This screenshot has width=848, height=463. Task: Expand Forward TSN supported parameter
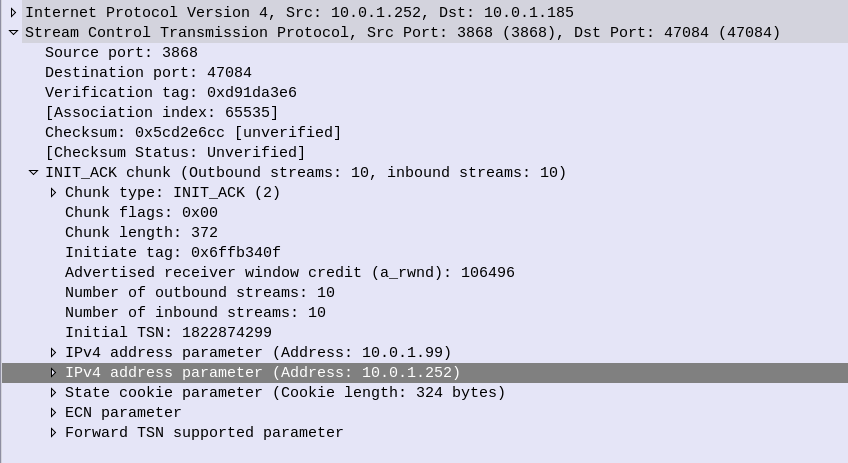tap(54, 433)
